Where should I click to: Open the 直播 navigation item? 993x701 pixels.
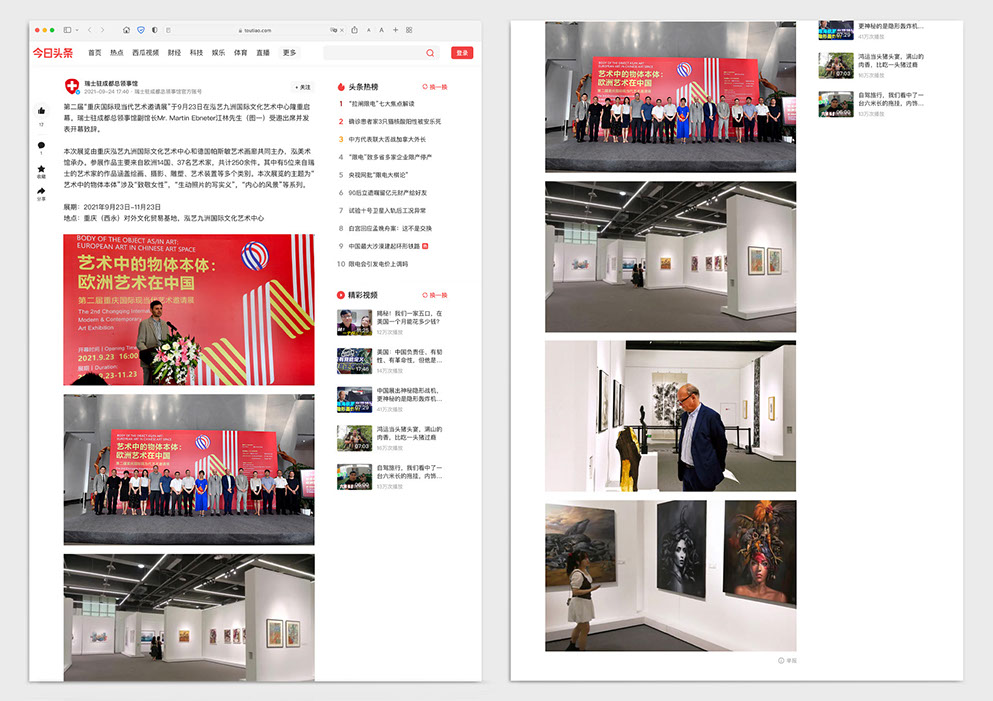tap(263, 53)
